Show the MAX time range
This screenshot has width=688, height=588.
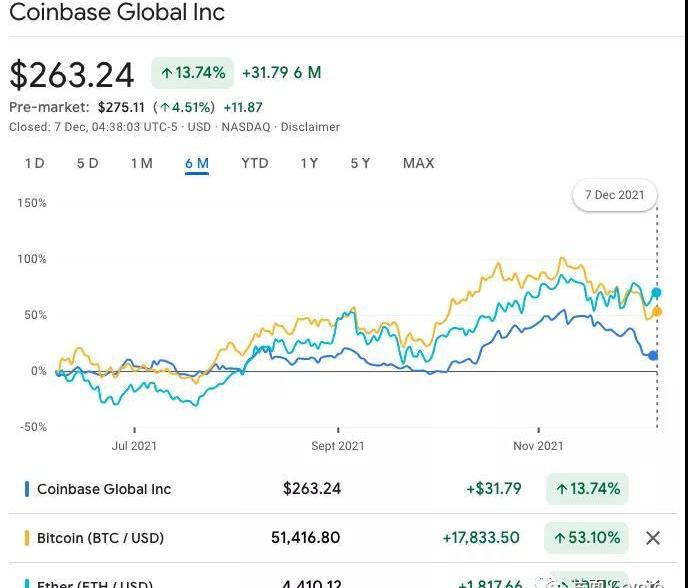click(418, 163)
